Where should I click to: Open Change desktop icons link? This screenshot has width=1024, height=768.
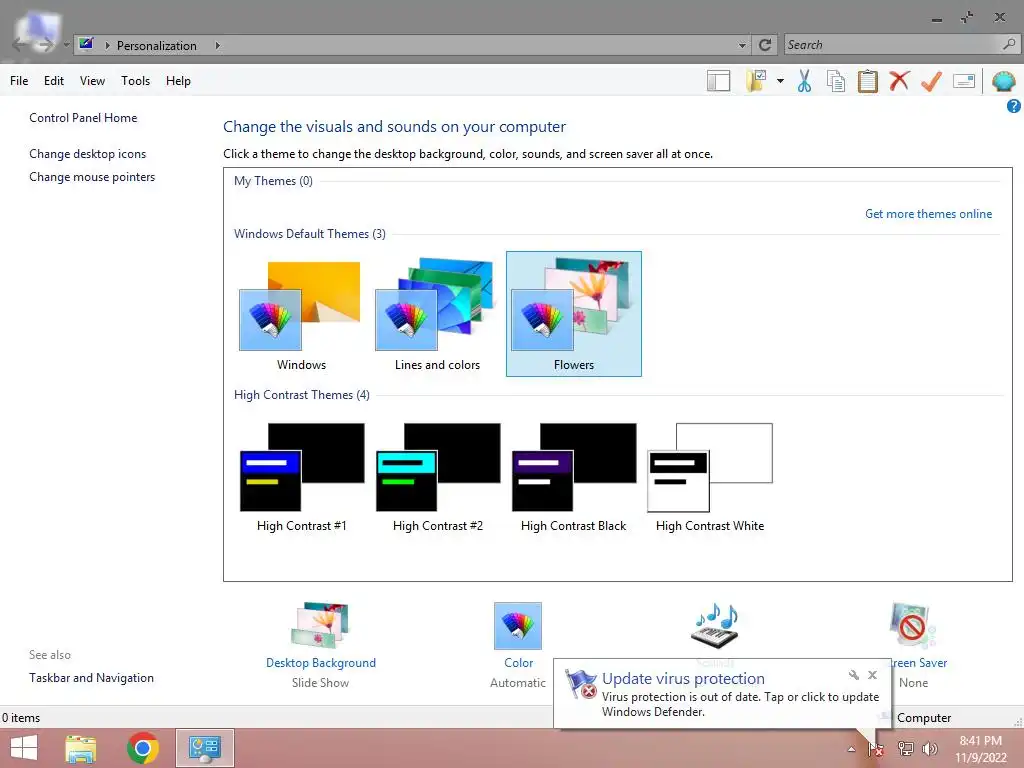tap(88, 154)
